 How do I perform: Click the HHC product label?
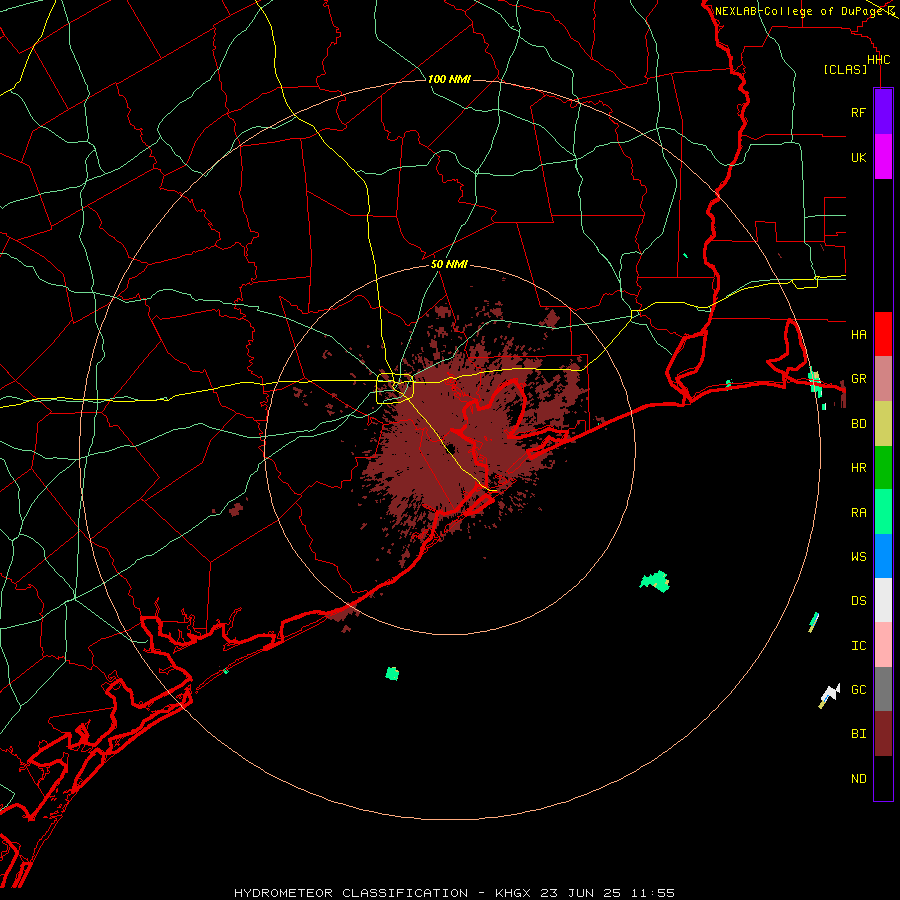click(x=878, y=60)
